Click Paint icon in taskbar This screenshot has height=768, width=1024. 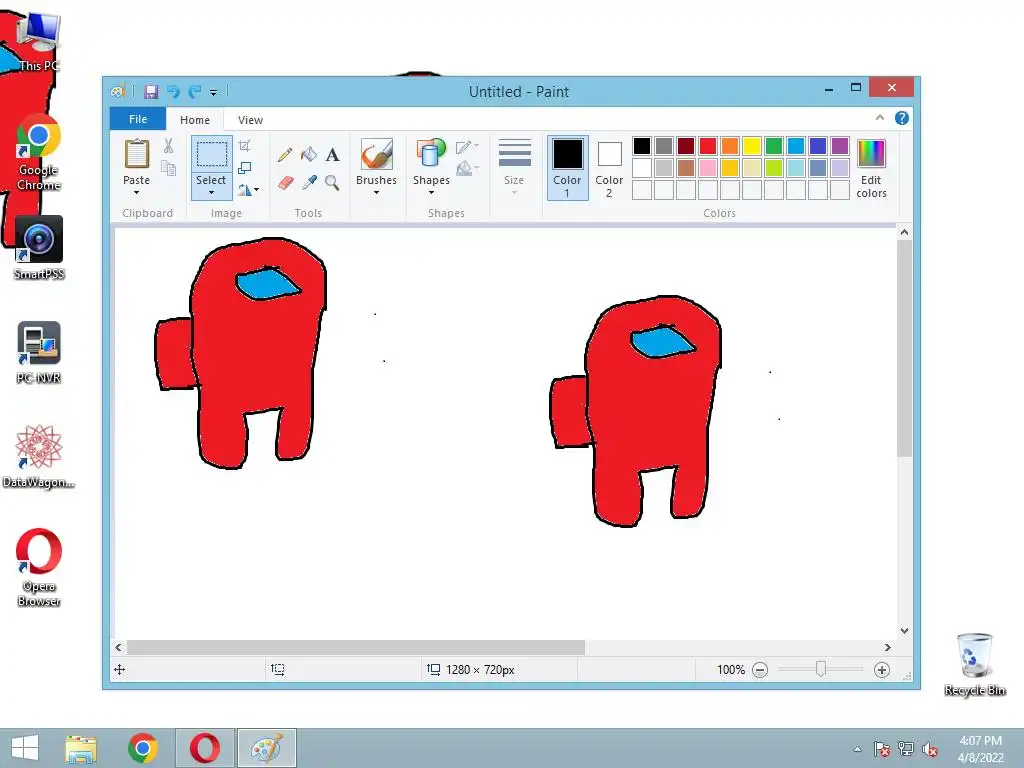tap(266, 748)
